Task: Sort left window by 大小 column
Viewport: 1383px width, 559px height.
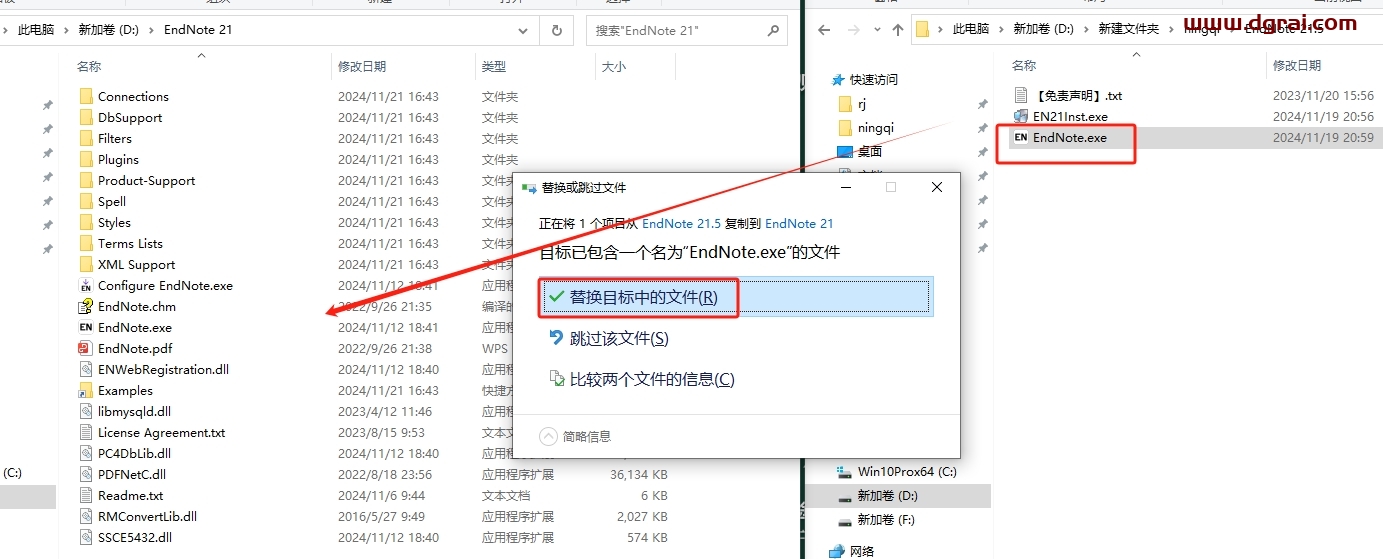Action: tap(613, 67)
